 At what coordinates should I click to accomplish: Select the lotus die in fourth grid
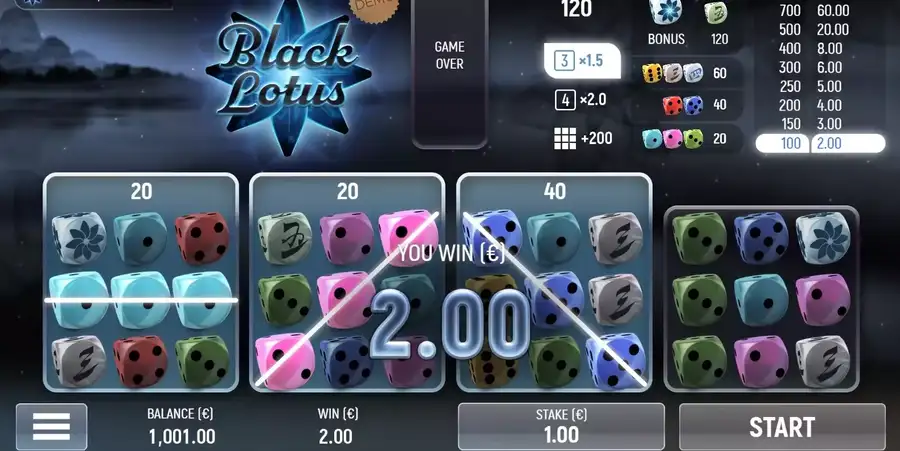823,238
